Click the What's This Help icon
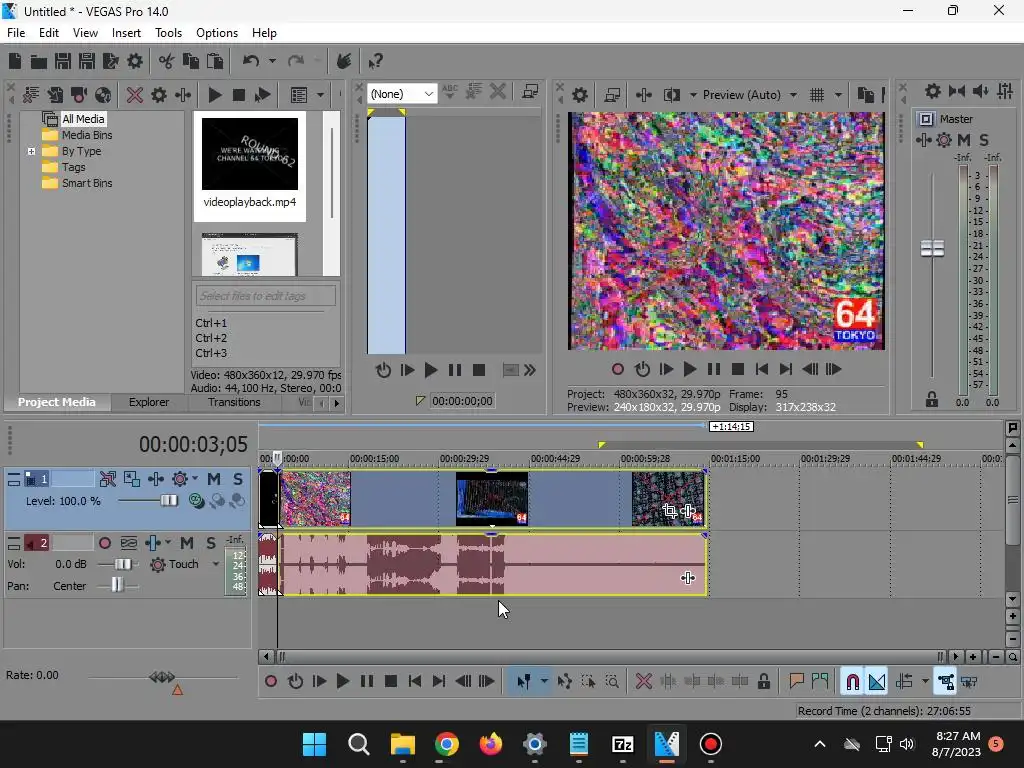Image resolution: width=1024 pixels, height=768 pixels. pos(375,61)
